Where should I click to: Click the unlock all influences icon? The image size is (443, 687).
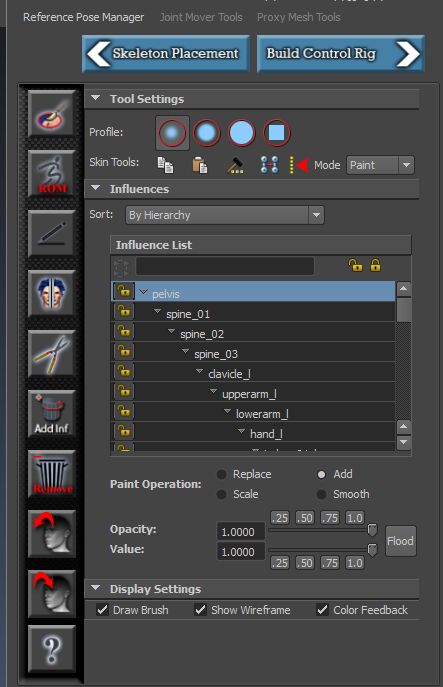tap(355, 265)
